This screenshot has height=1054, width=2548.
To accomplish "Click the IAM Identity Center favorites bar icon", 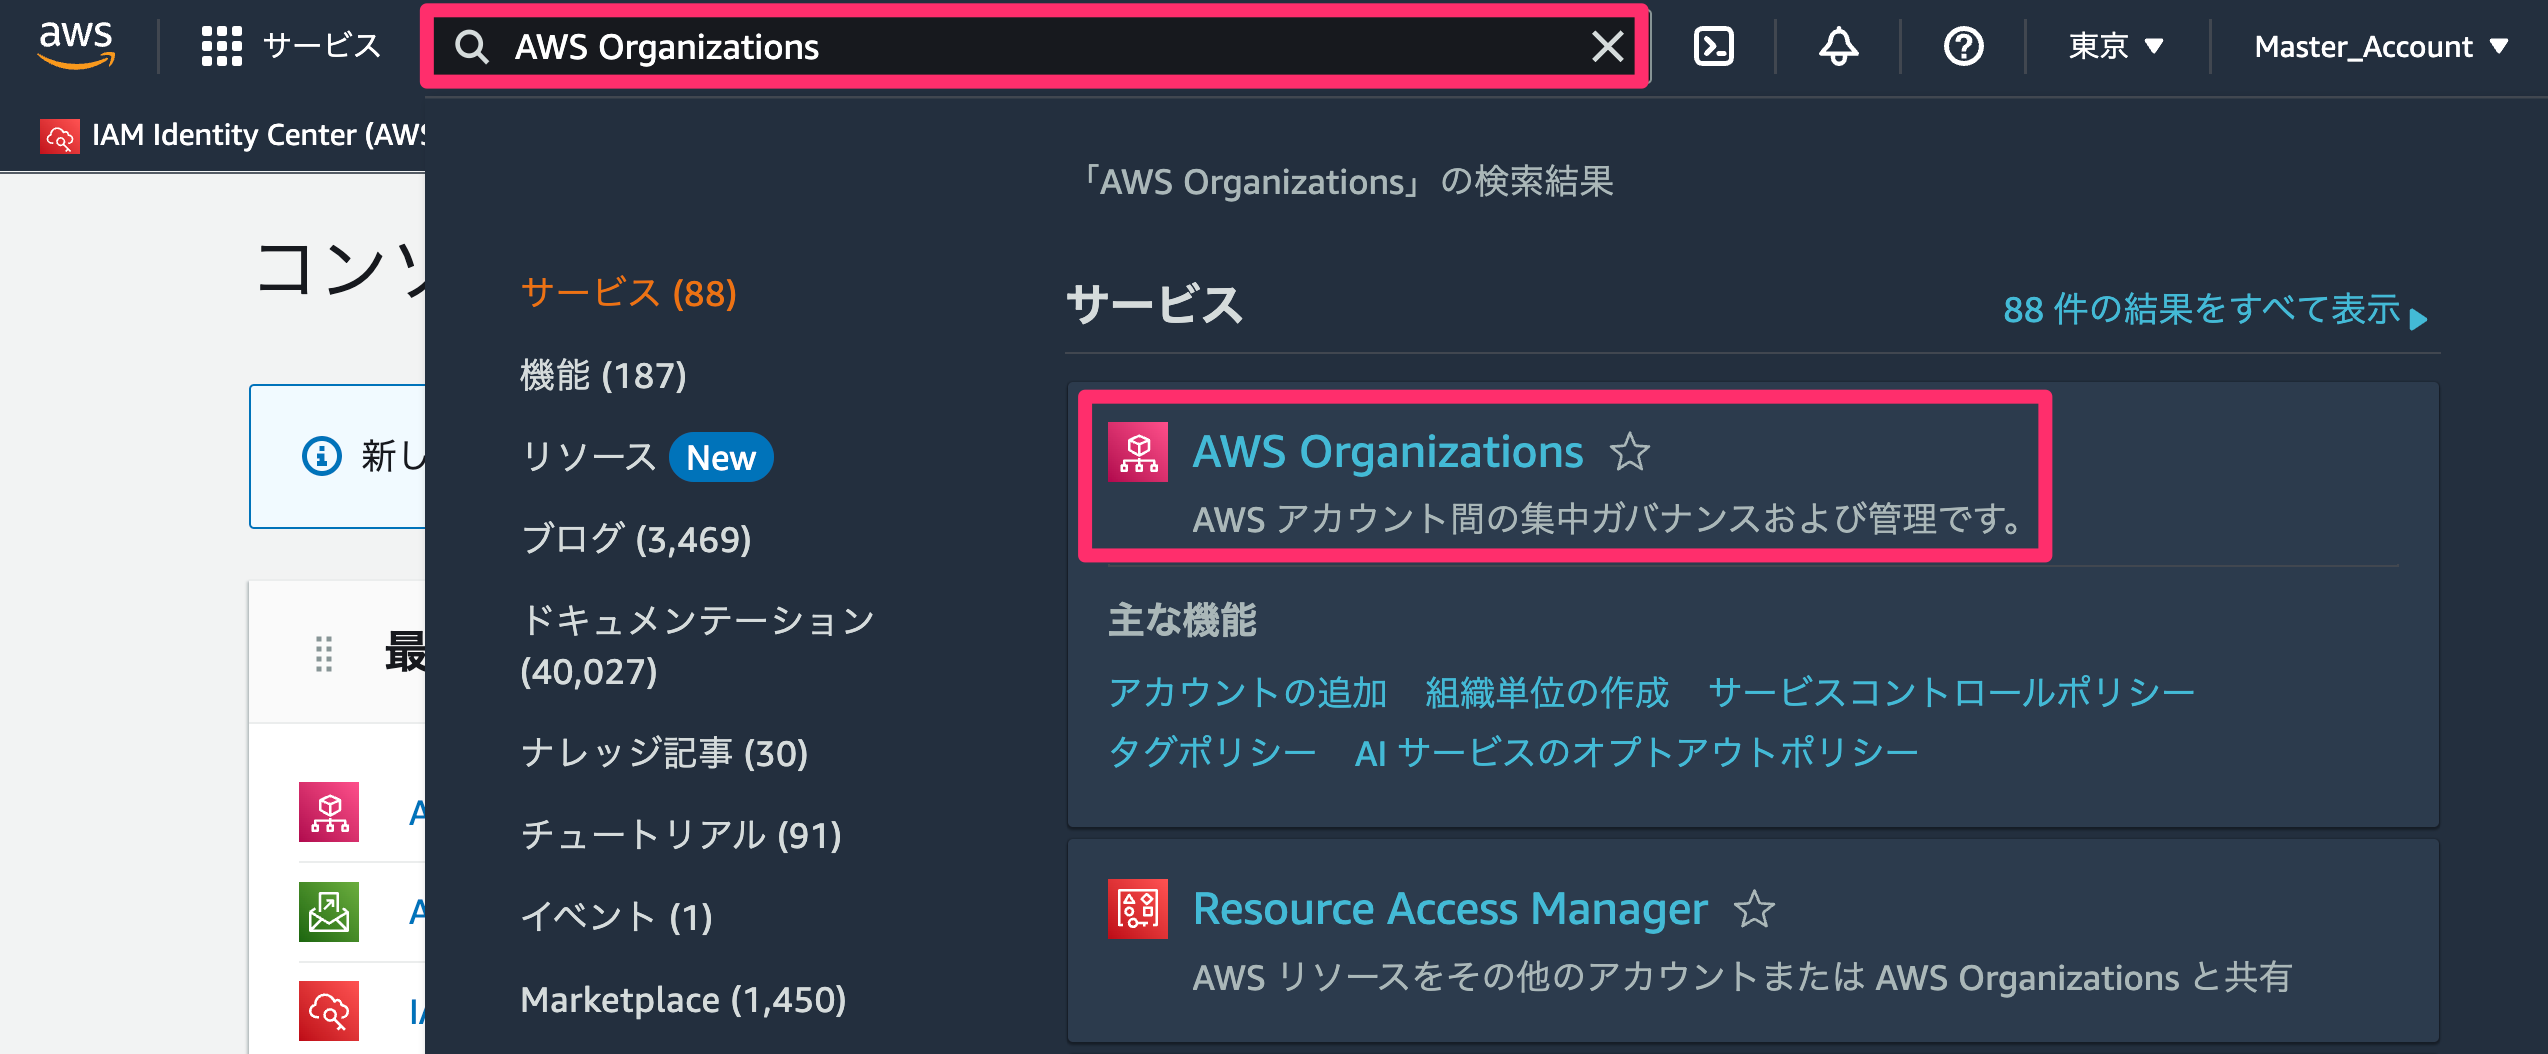I will (x=59, y=135).
